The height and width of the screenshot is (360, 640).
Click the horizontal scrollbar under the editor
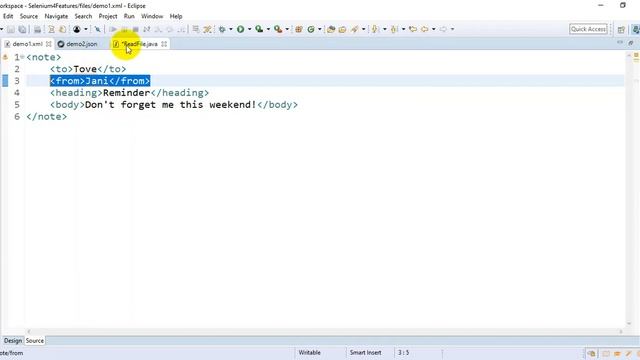324,331
